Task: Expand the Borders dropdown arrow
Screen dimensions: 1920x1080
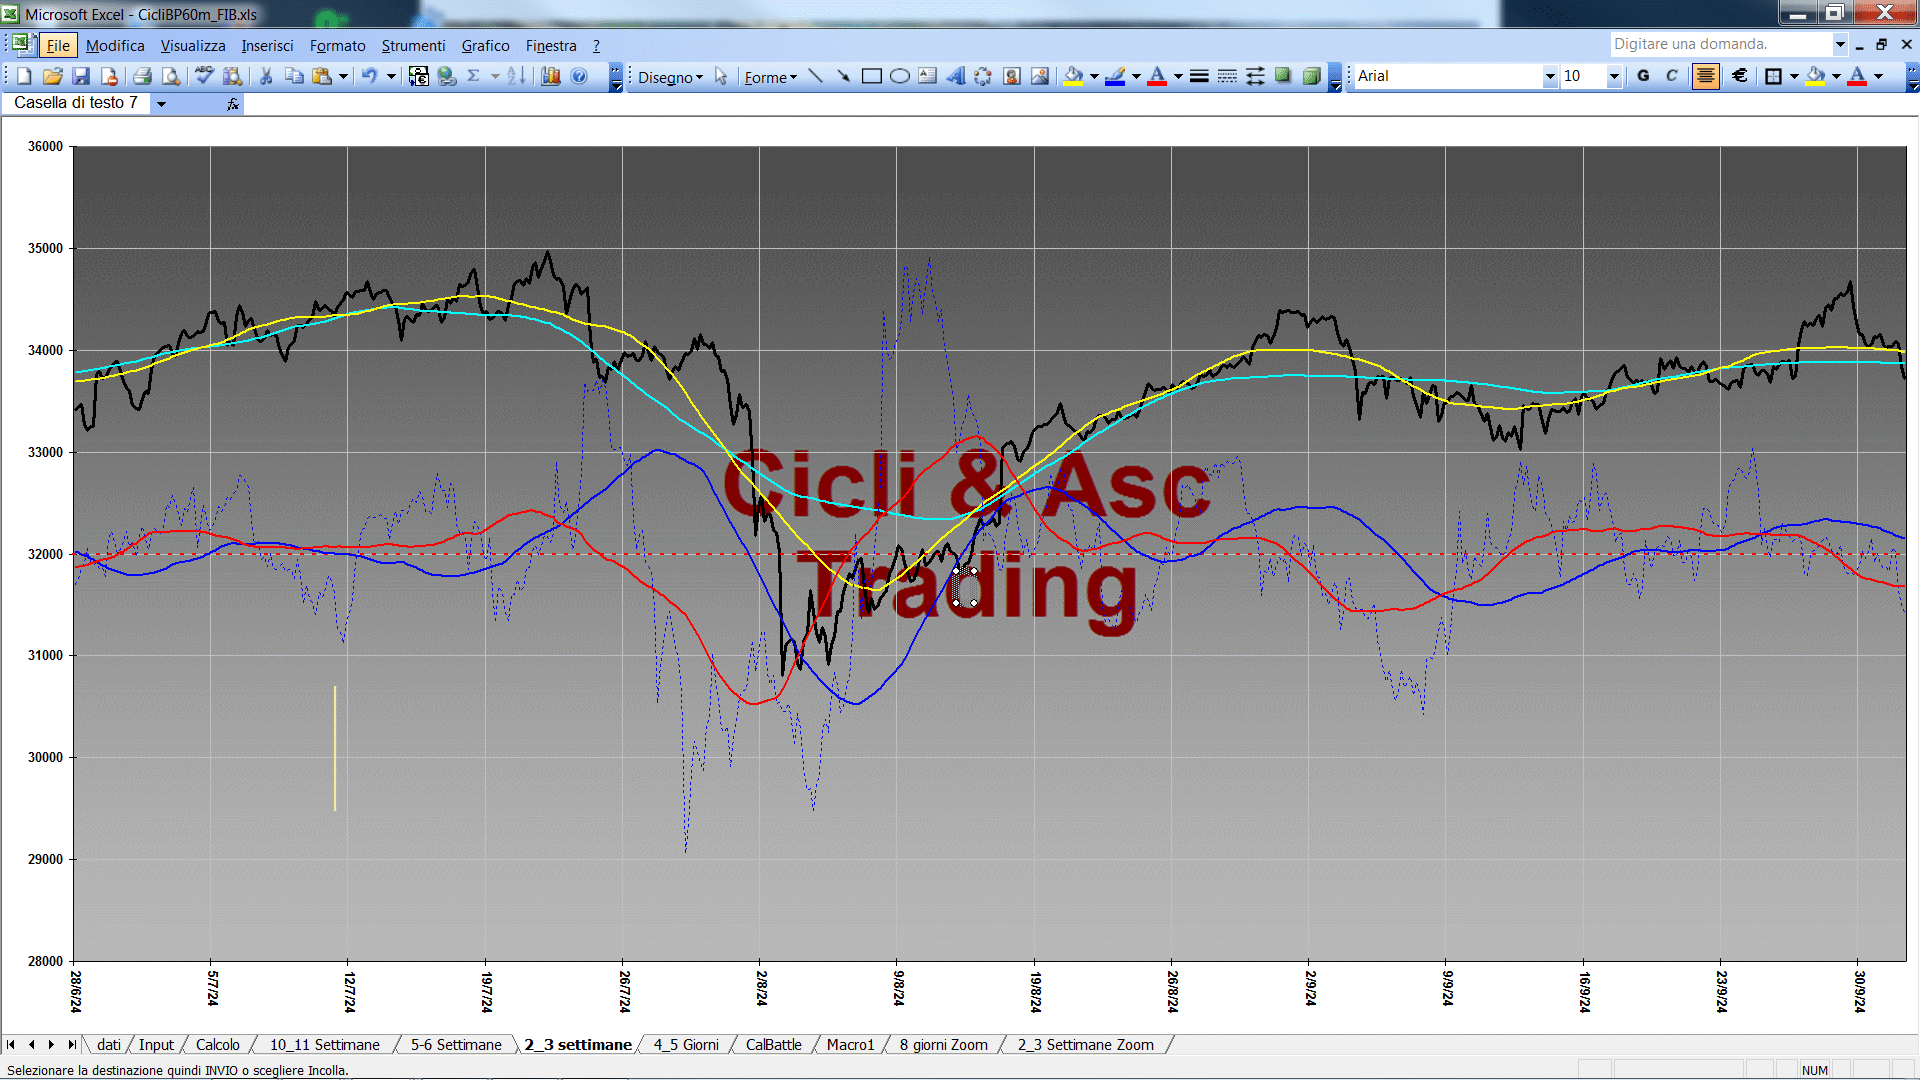Action: pyautogui.click(x=1794, y=76)
